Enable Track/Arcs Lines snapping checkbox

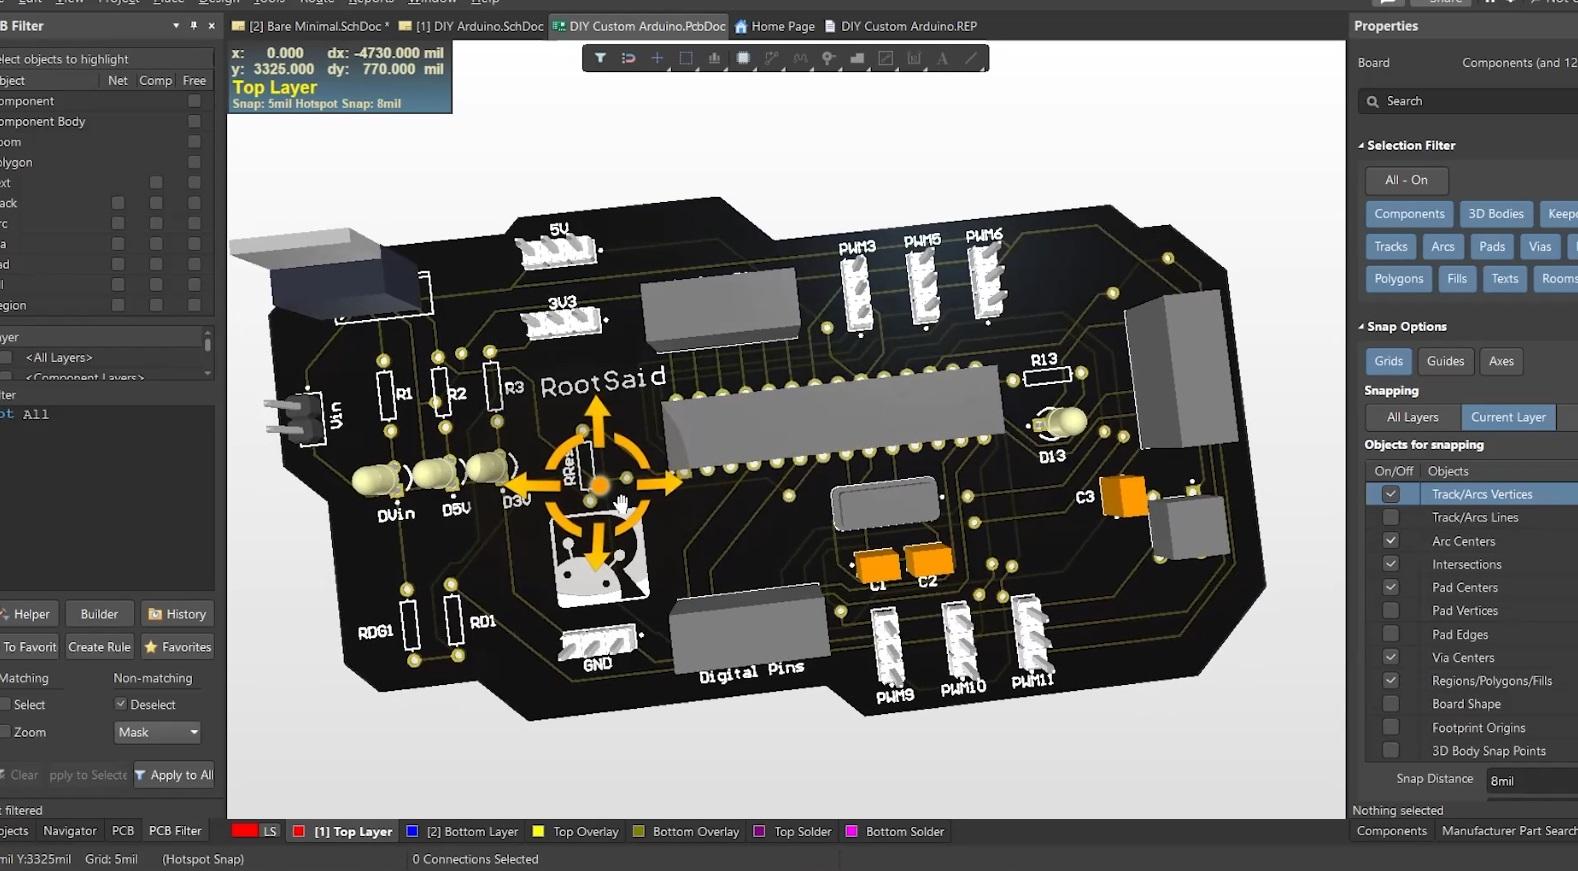1390,517
